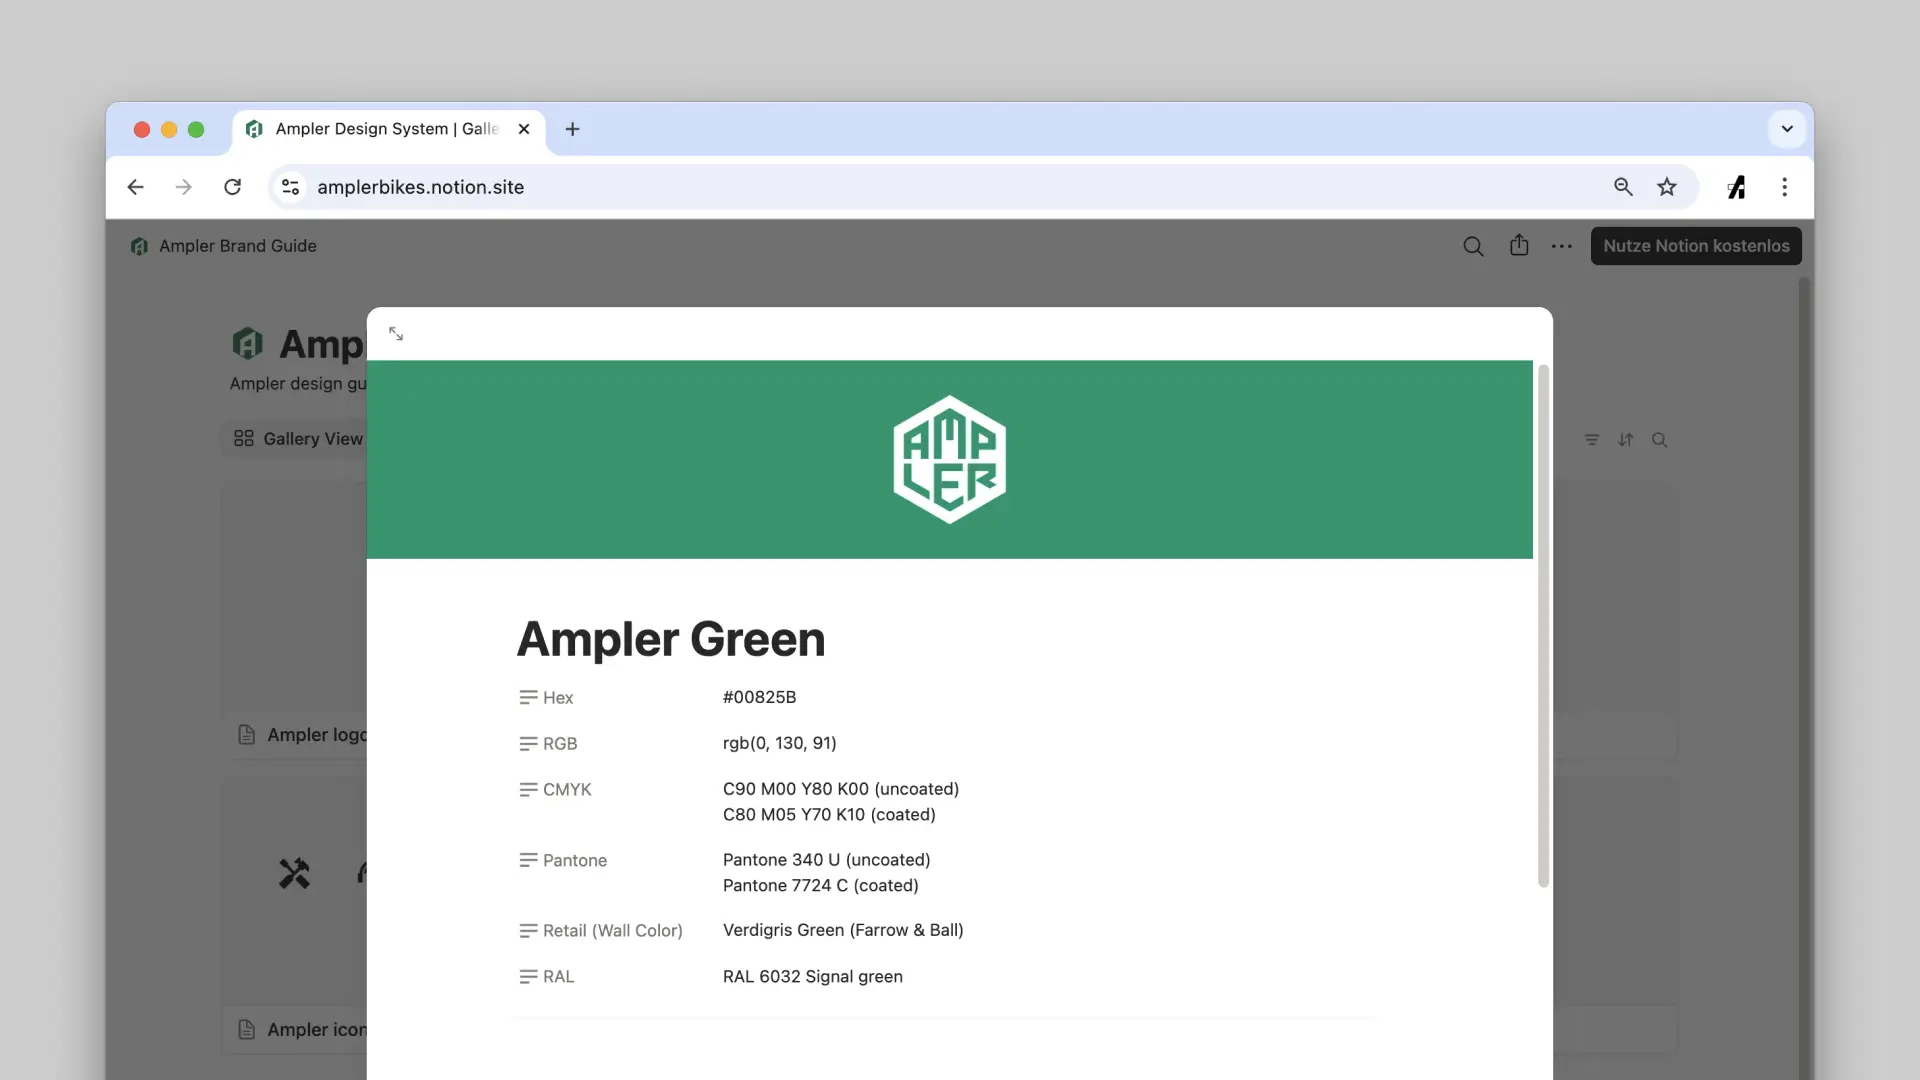Open the Chrome three-dot menu
Screen dimensions: 1920x1080
coord(1785,187)
